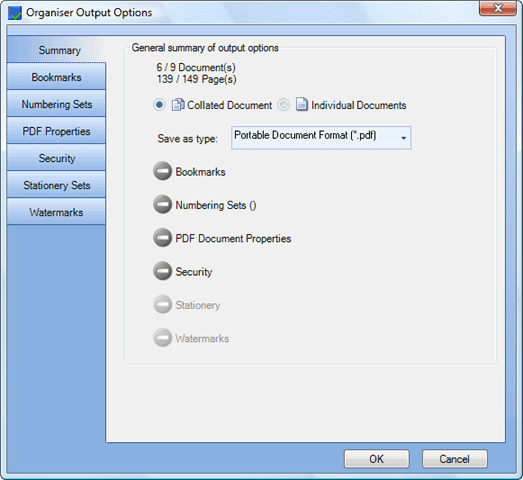Go to the PDF Properties tab
Screen dimensions: 523x480
click(56, 131)
